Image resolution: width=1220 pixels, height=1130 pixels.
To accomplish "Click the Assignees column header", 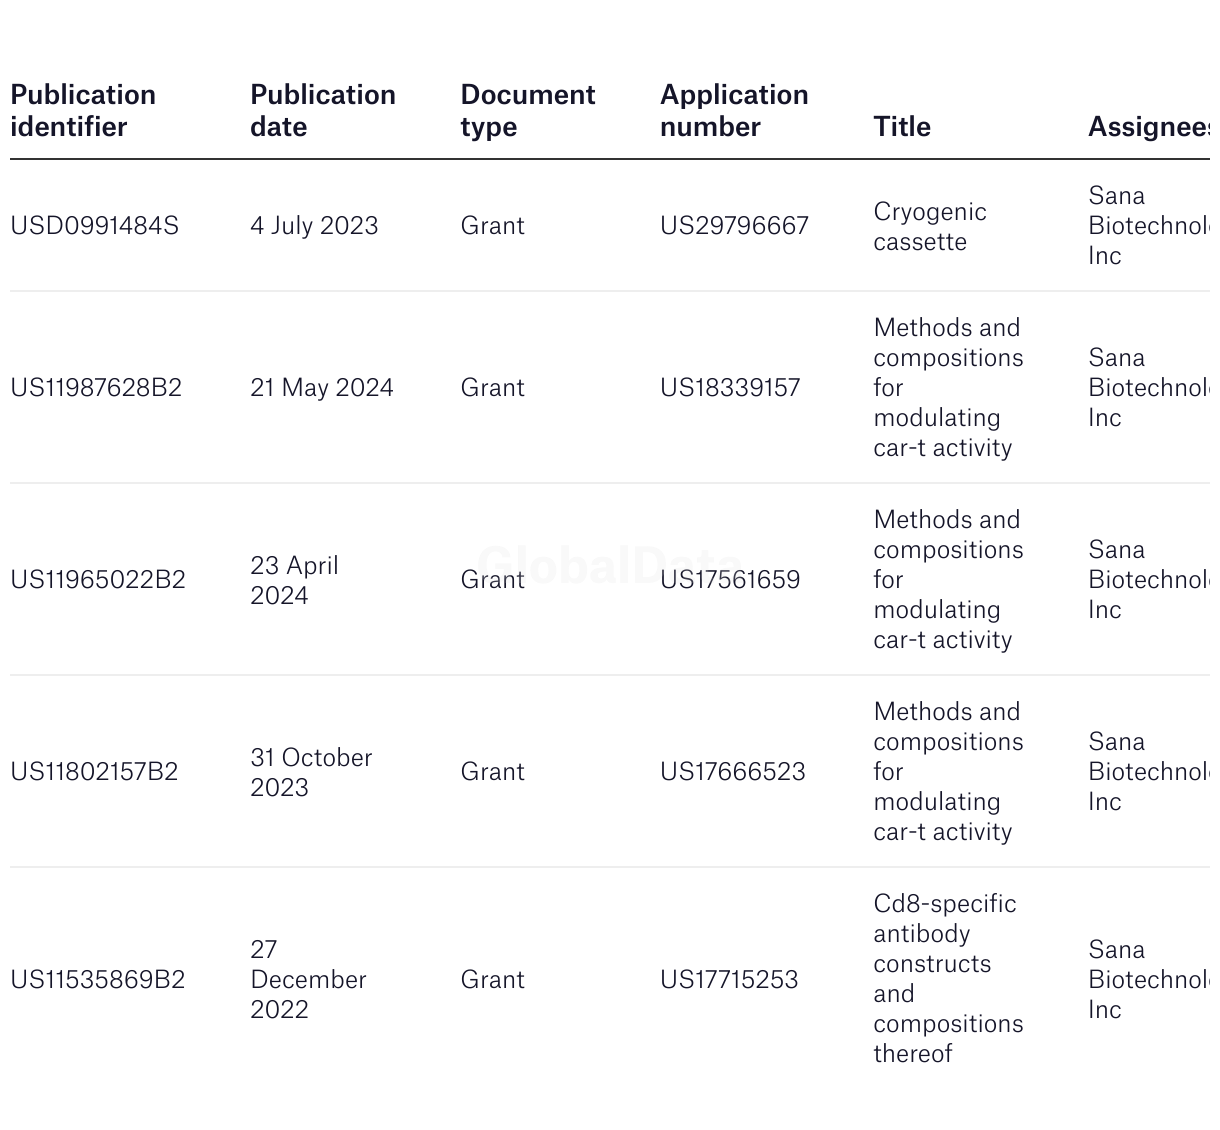I will tap(1148, 126).
